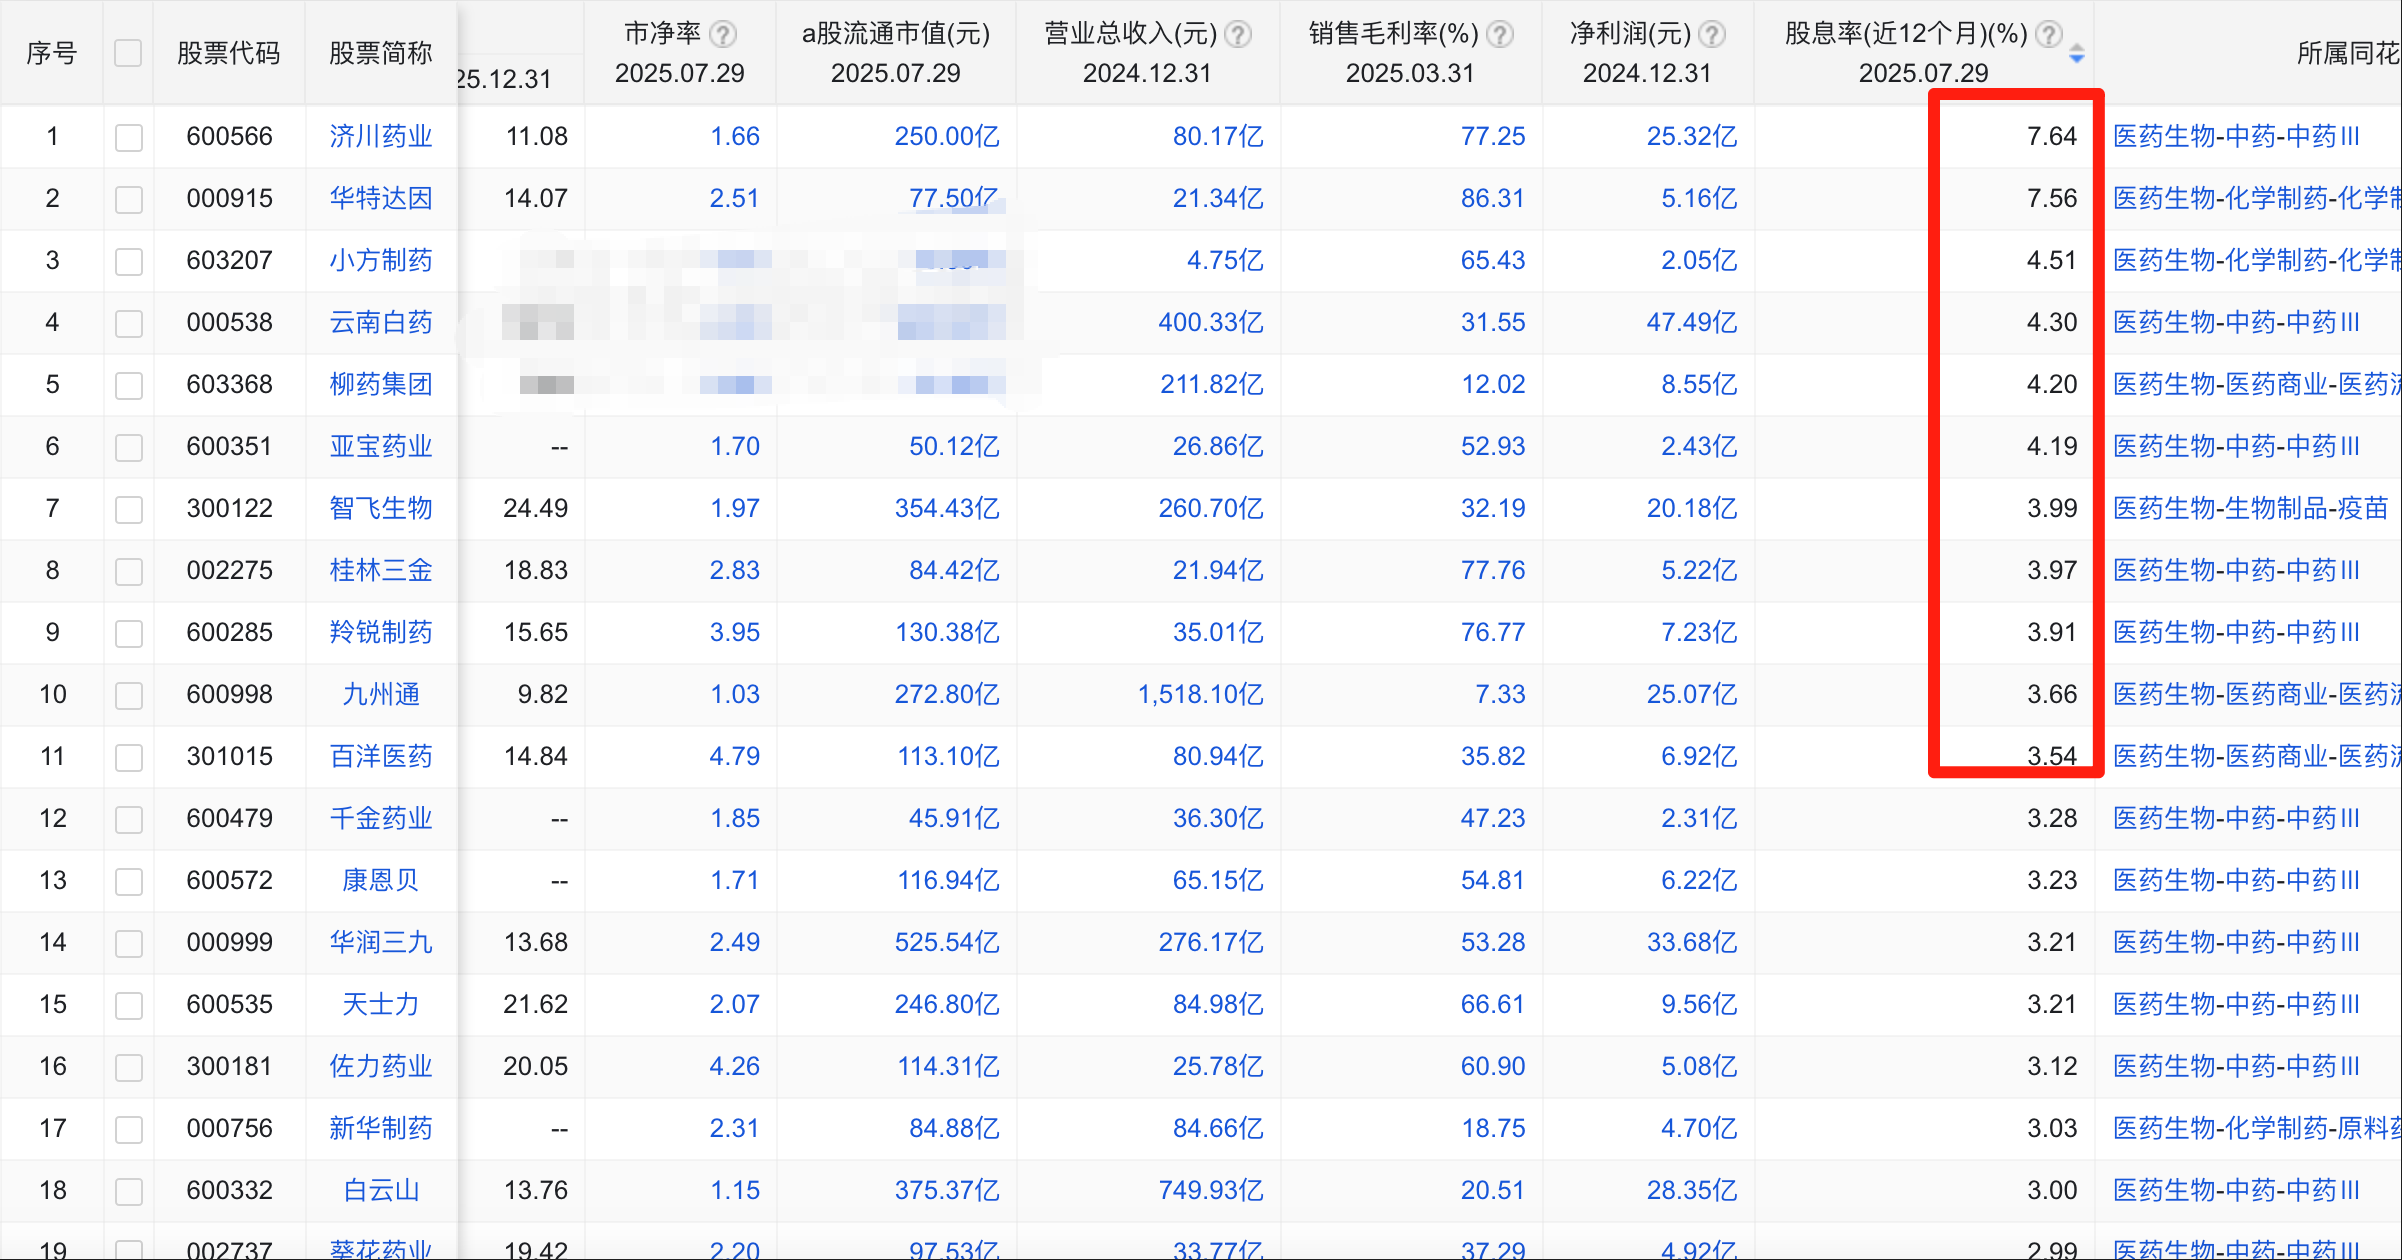Open stock link 智飞生物
Viewport: 2402px width, 1260px height.
coord(381,508)
